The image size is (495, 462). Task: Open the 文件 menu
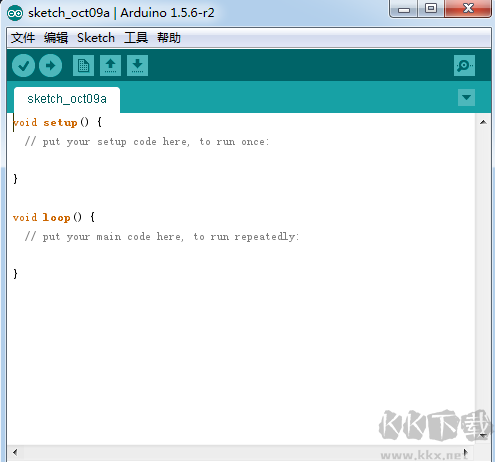pyautogui.click(x=23, y=38)
